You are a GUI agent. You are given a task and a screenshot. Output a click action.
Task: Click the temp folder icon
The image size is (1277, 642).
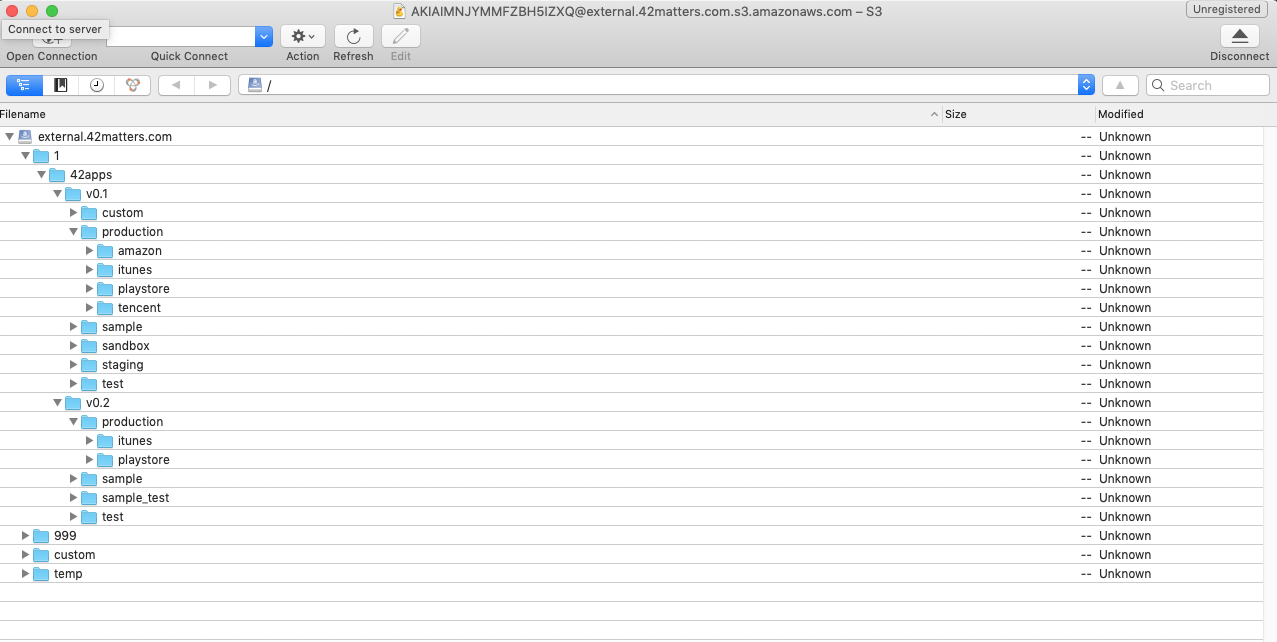point(41,574)
